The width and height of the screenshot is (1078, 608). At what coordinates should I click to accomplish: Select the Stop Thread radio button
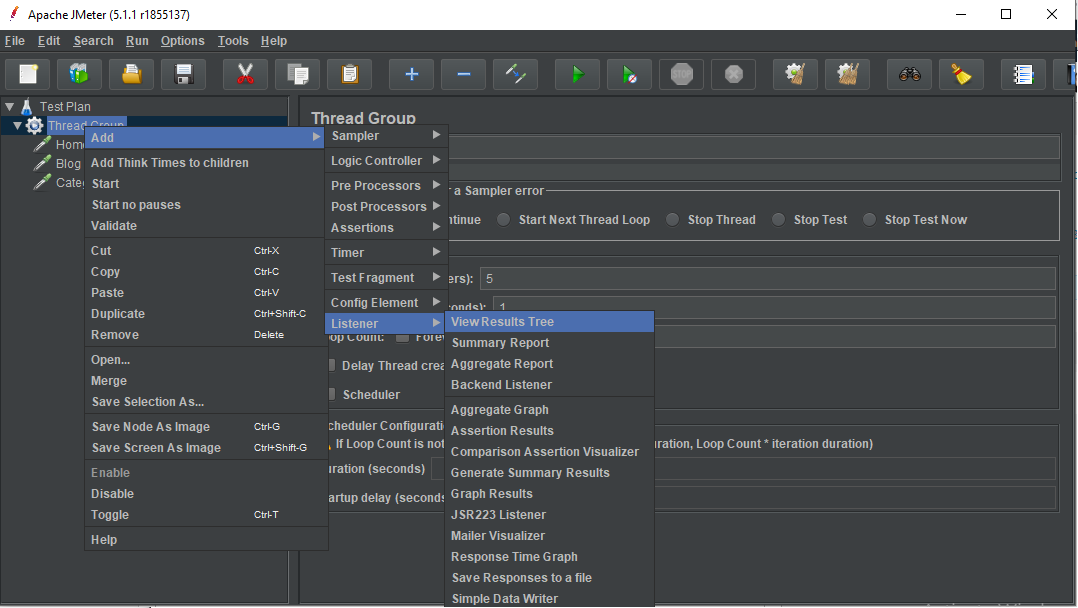(673, 220)
